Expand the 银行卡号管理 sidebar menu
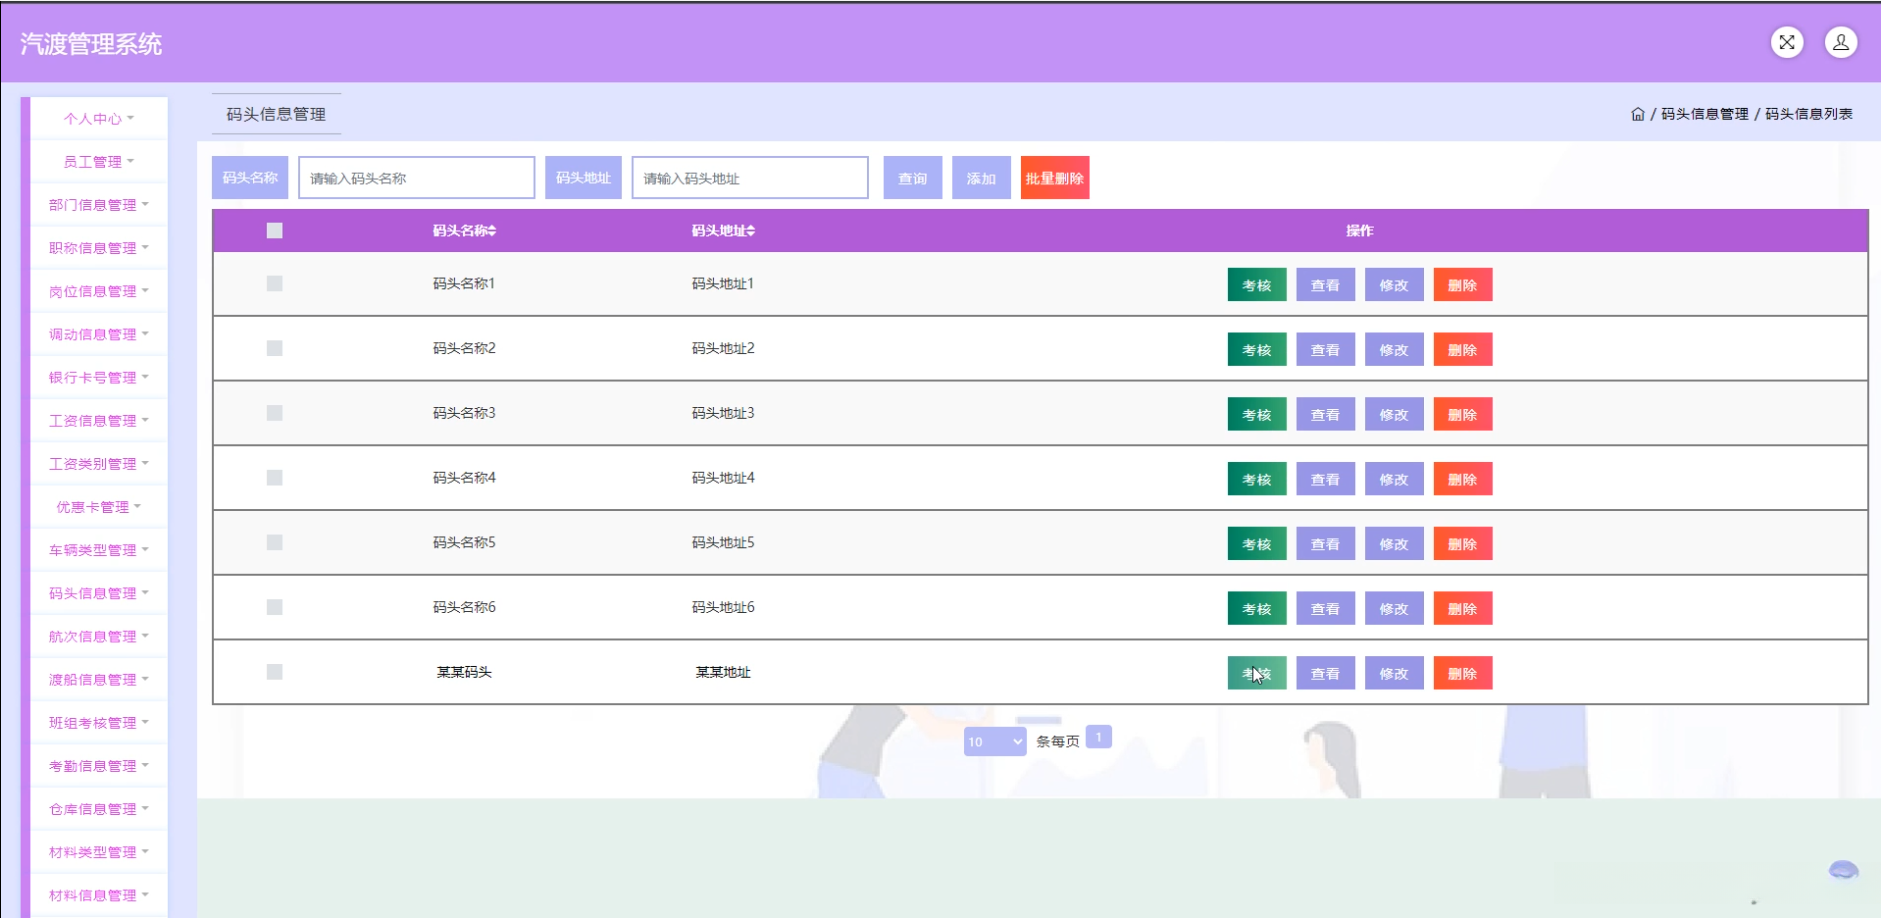Viewport: 1881px width, 918px height. pos(99,377)
